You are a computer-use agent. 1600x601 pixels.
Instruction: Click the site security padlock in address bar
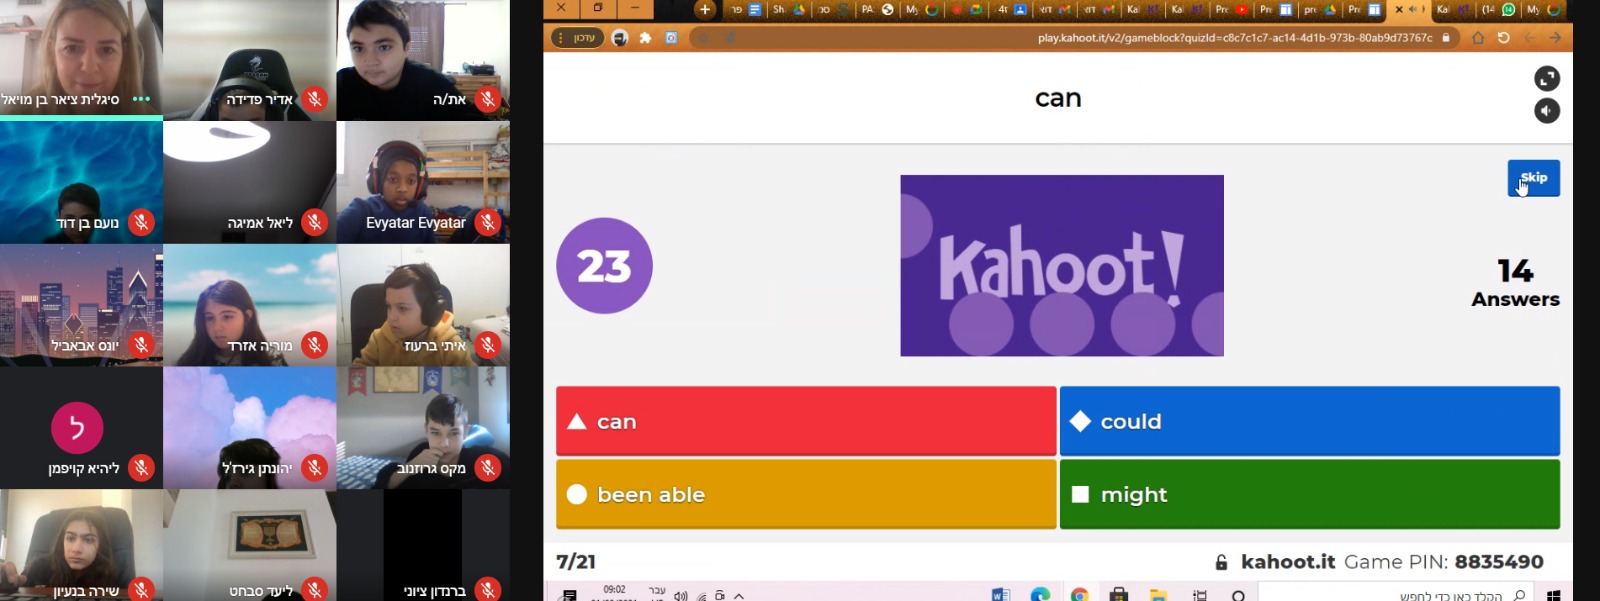(1446, 38)
